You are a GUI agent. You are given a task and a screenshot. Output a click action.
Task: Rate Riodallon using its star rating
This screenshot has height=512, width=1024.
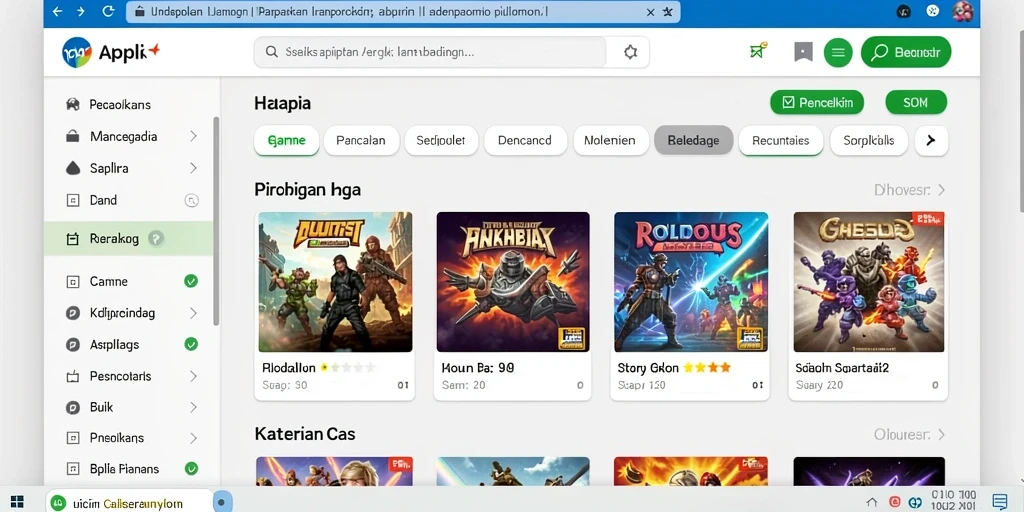[x=348, y=368]
